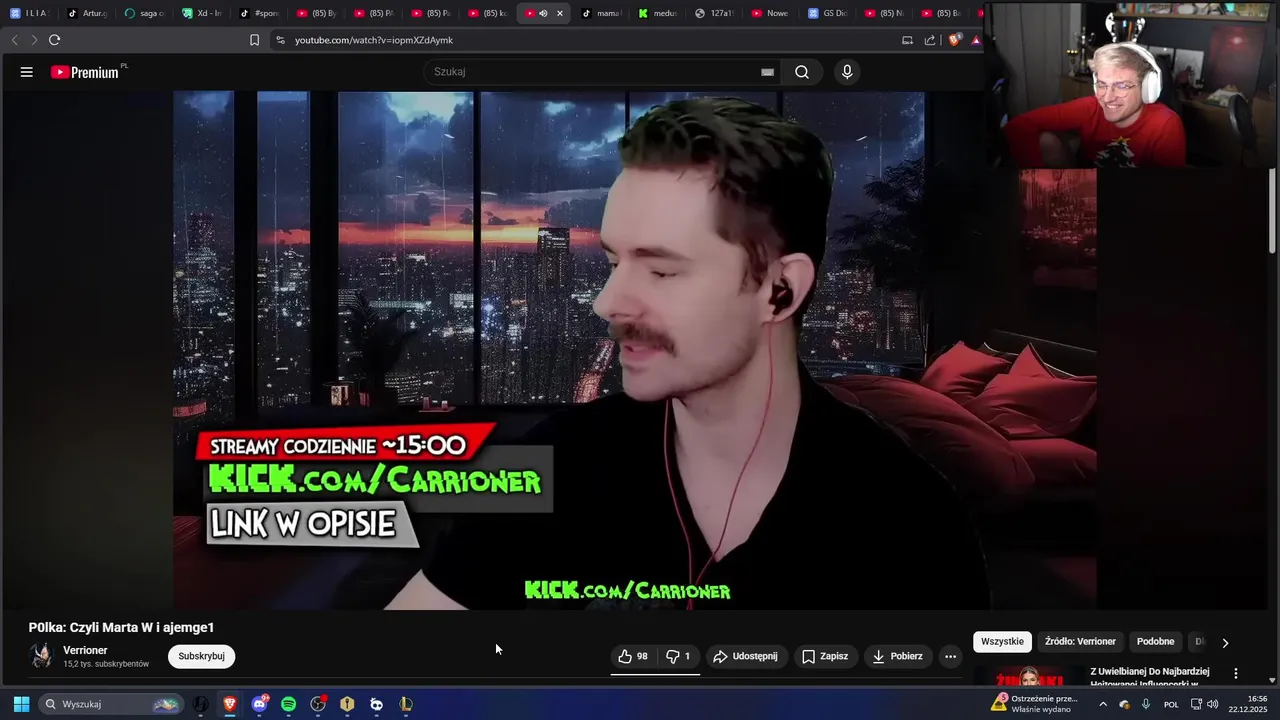Switch to the 'Nowe' YouTube browser tab

(771, 13)
